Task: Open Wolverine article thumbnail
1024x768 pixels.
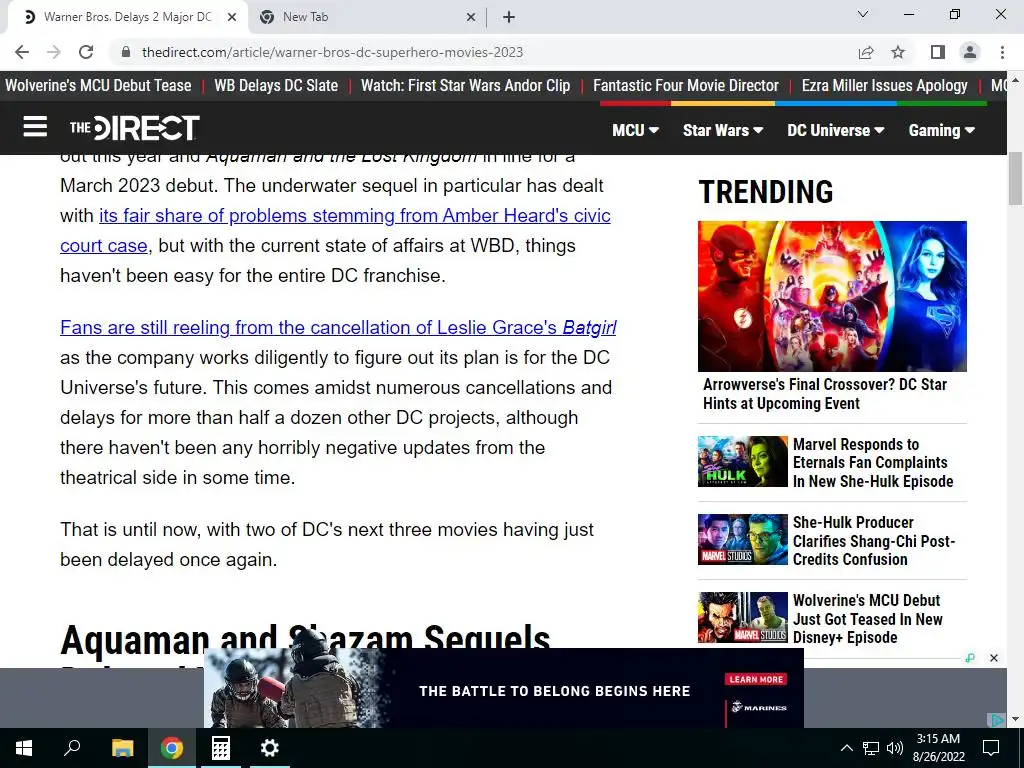Action: tap(743, 617)
